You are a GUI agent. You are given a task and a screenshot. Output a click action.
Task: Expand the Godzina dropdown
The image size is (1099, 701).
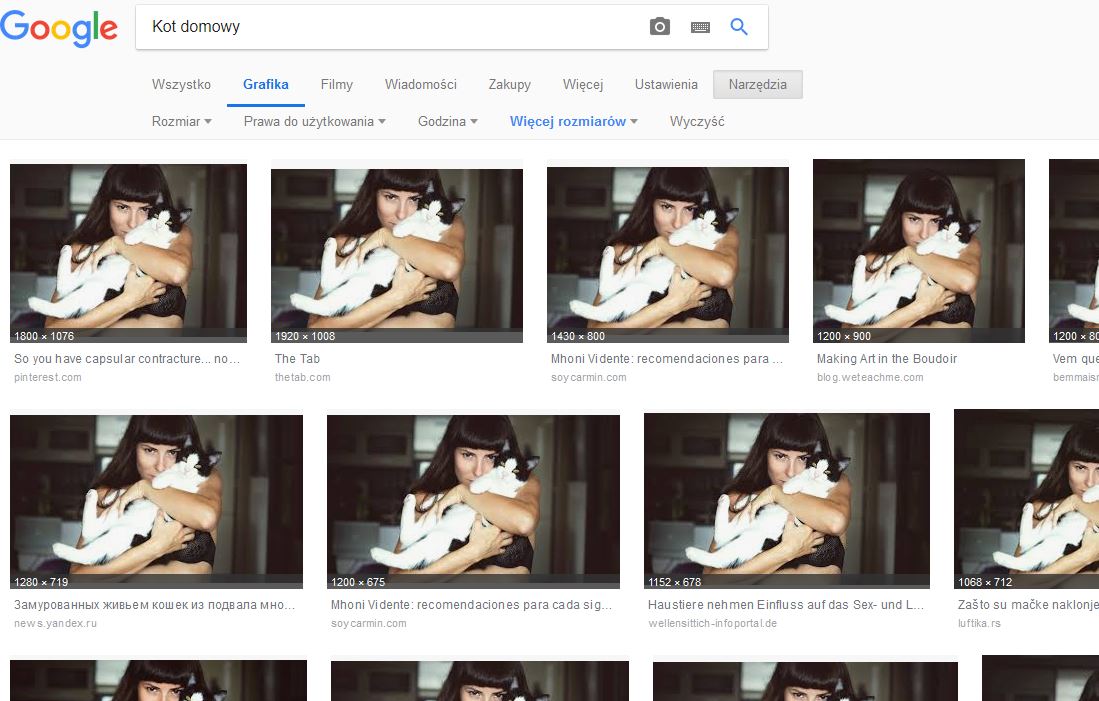448,121
